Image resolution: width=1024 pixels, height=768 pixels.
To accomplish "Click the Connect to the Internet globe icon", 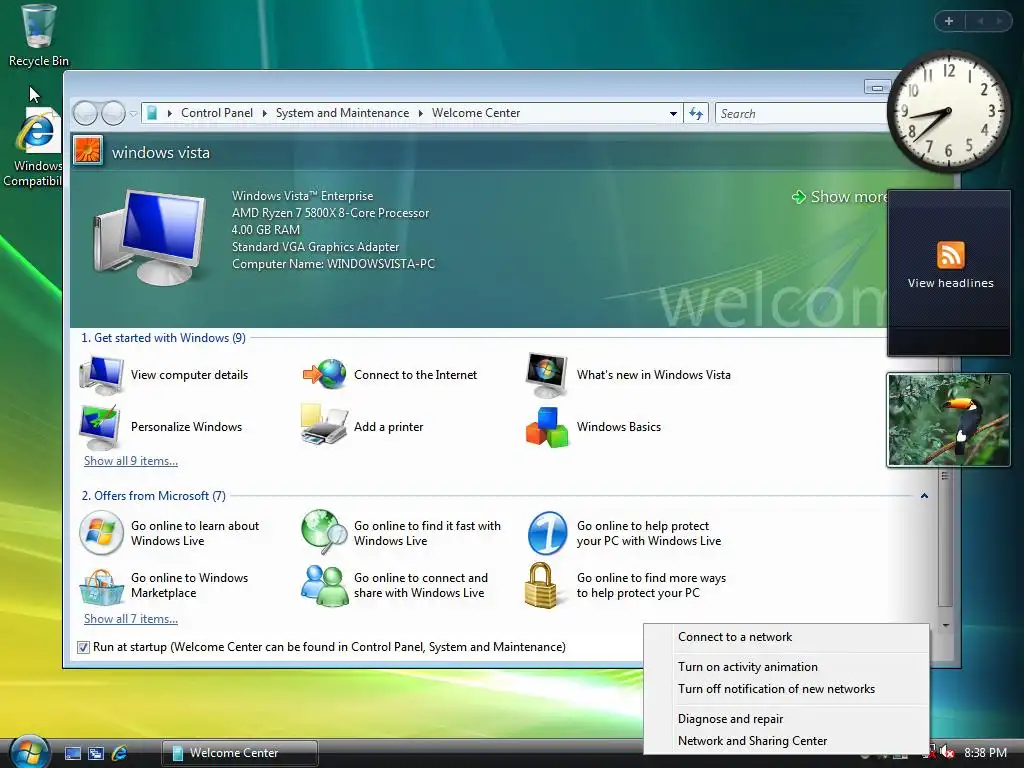I will coord(325,375).
